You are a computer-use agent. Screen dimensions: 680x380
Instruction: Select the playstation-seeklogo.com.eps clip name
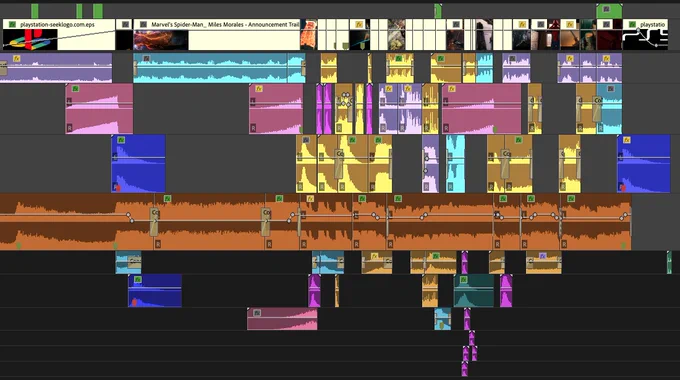[57, 25]
